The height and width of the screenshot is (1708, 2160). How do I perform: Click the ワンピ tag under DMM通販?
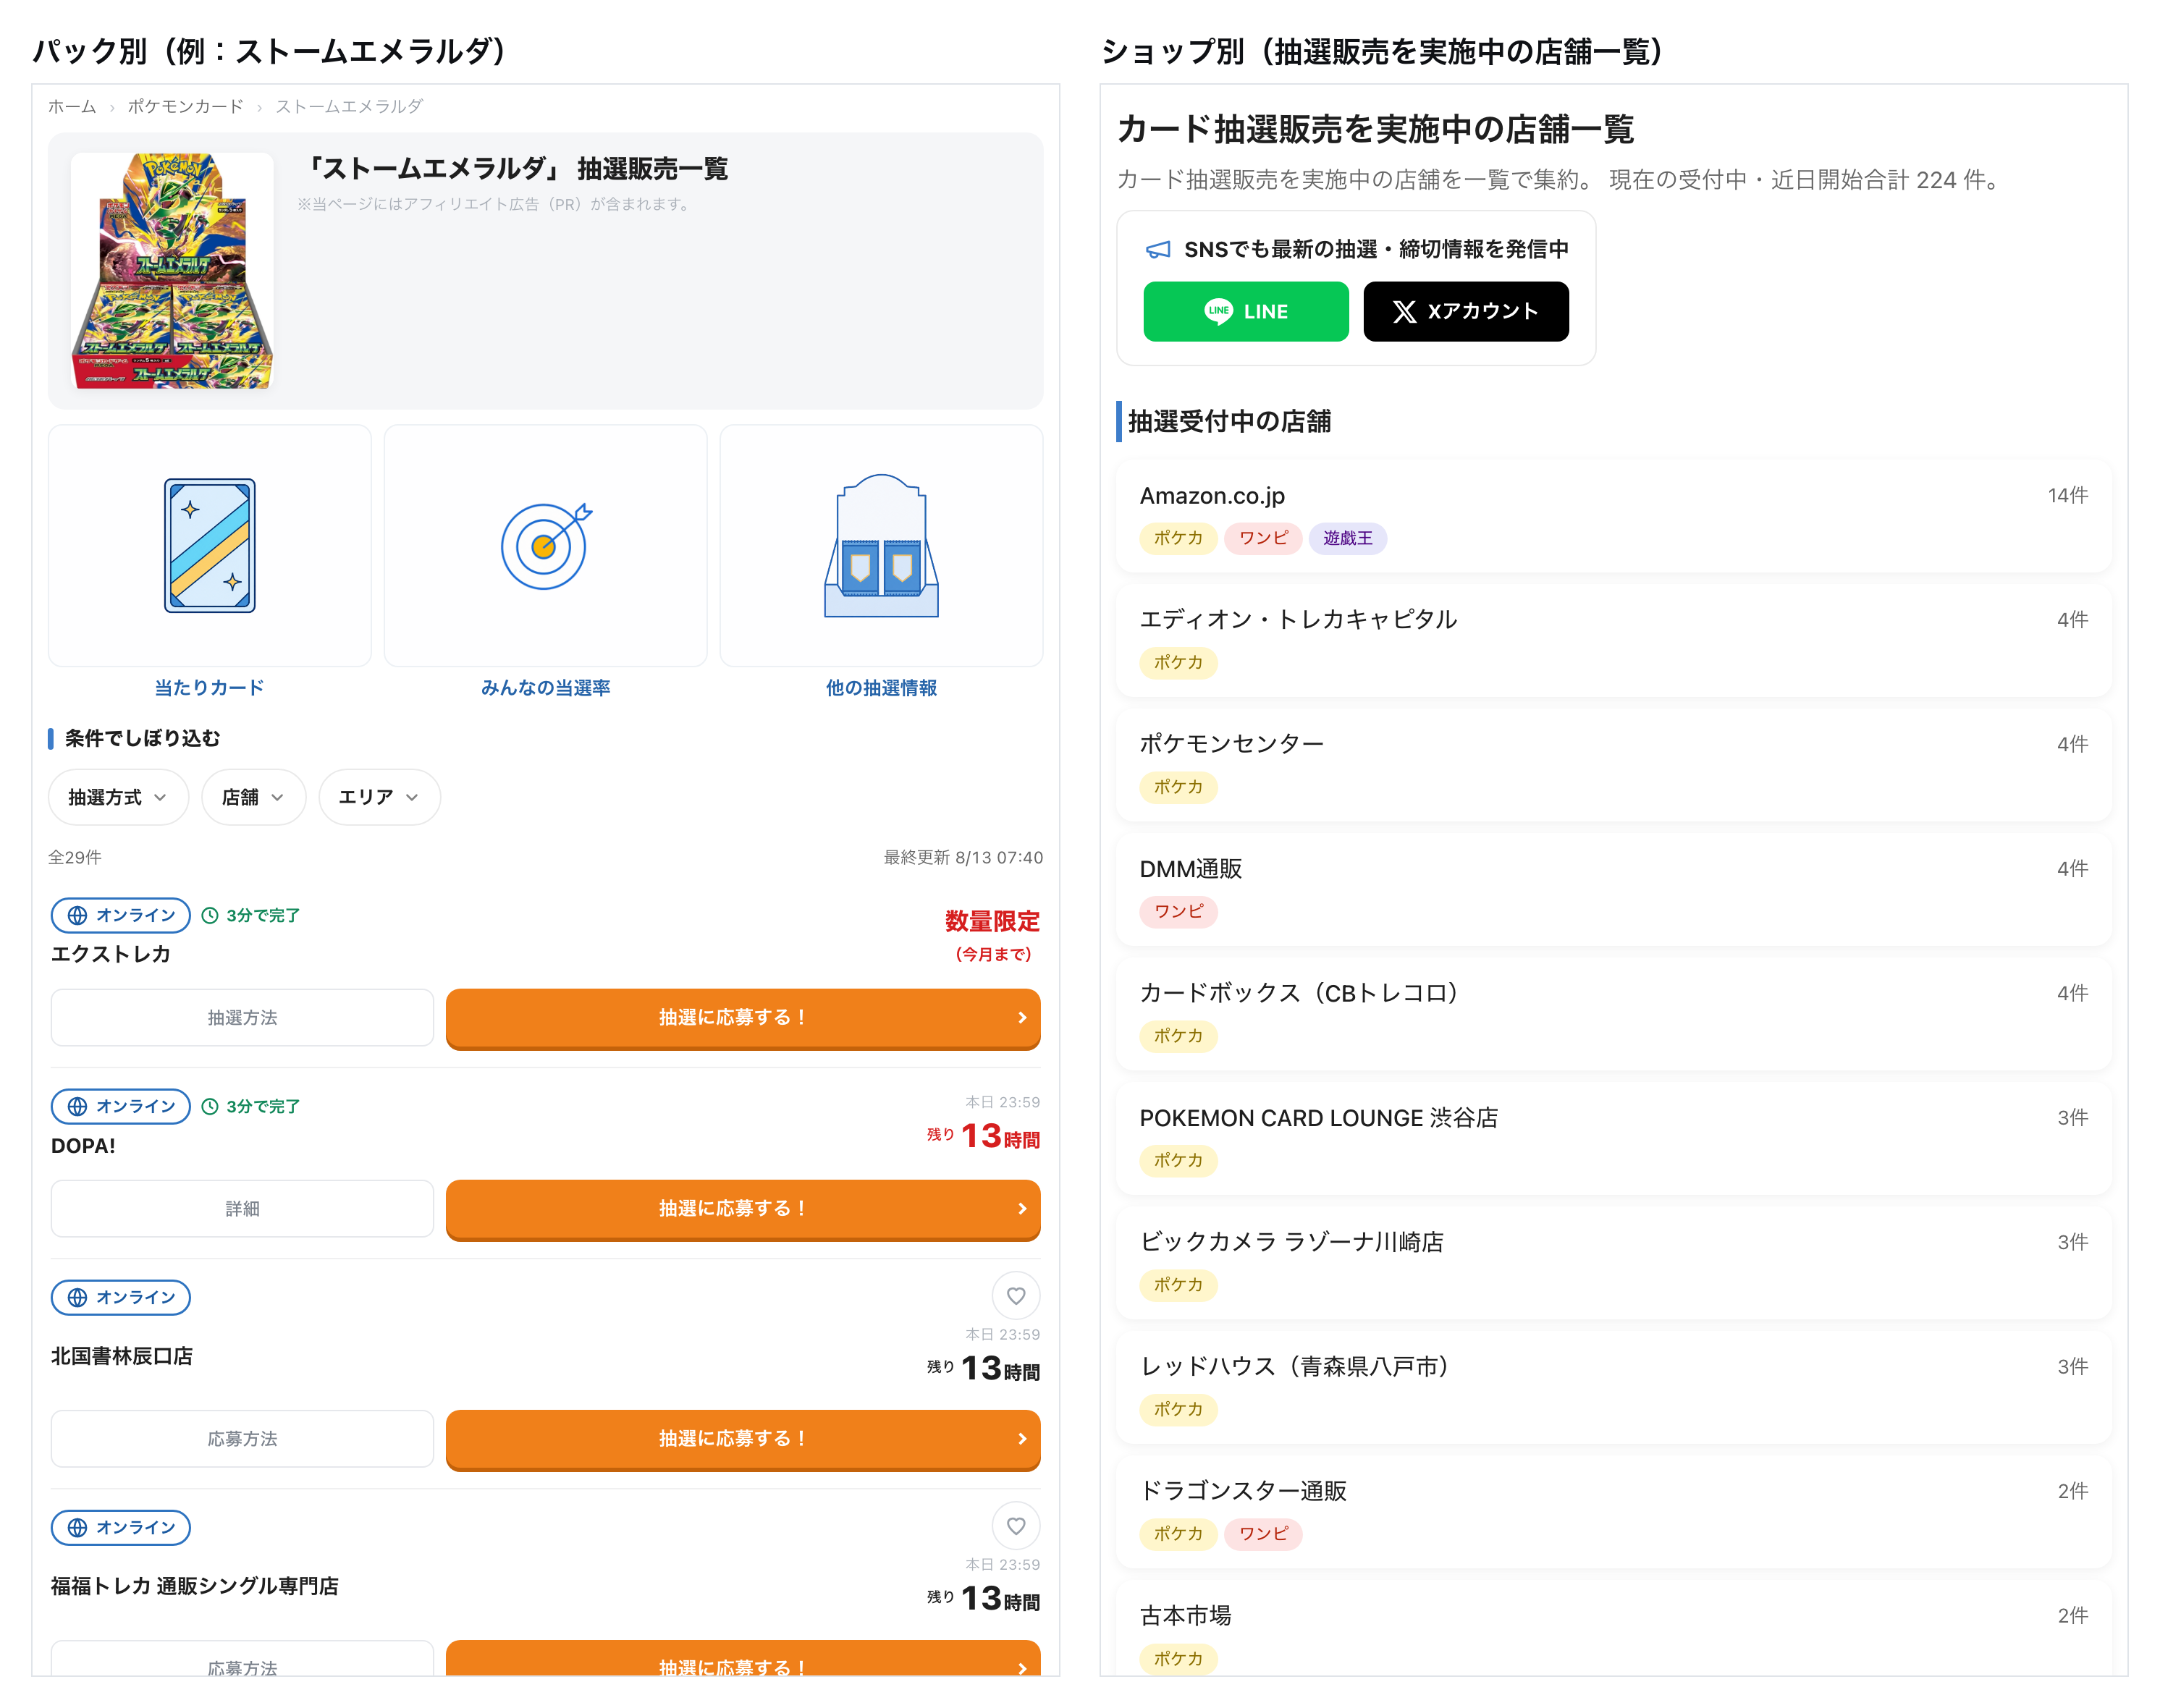tap(1178, 911)
